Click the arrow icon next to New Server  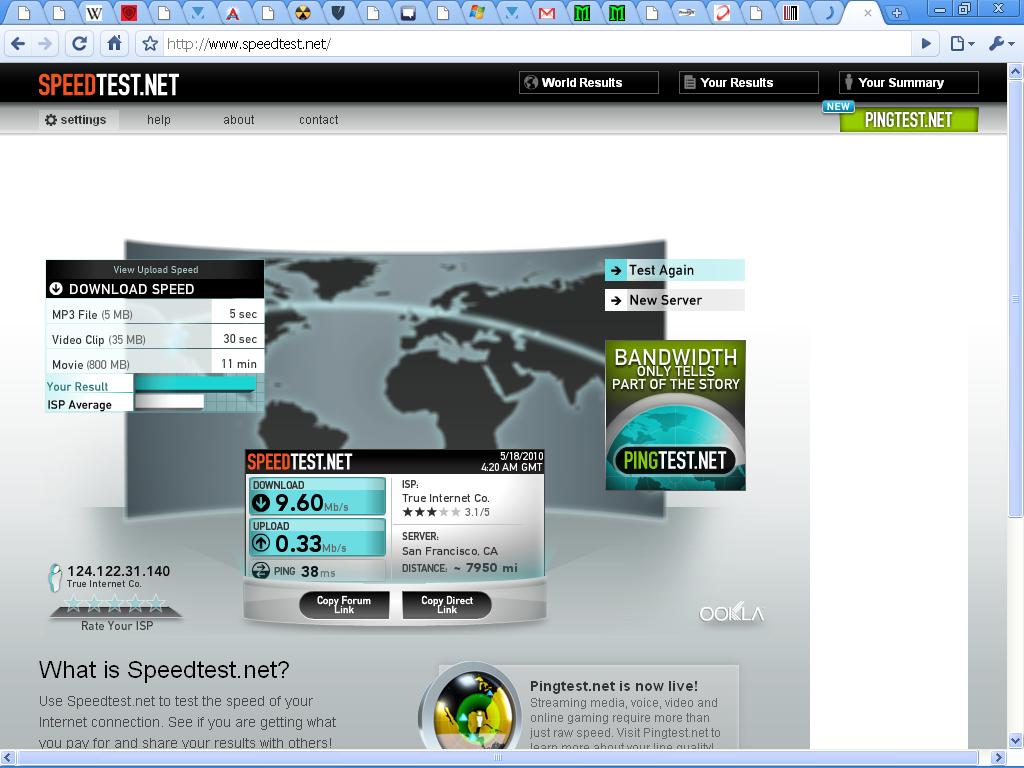[616, 300]
